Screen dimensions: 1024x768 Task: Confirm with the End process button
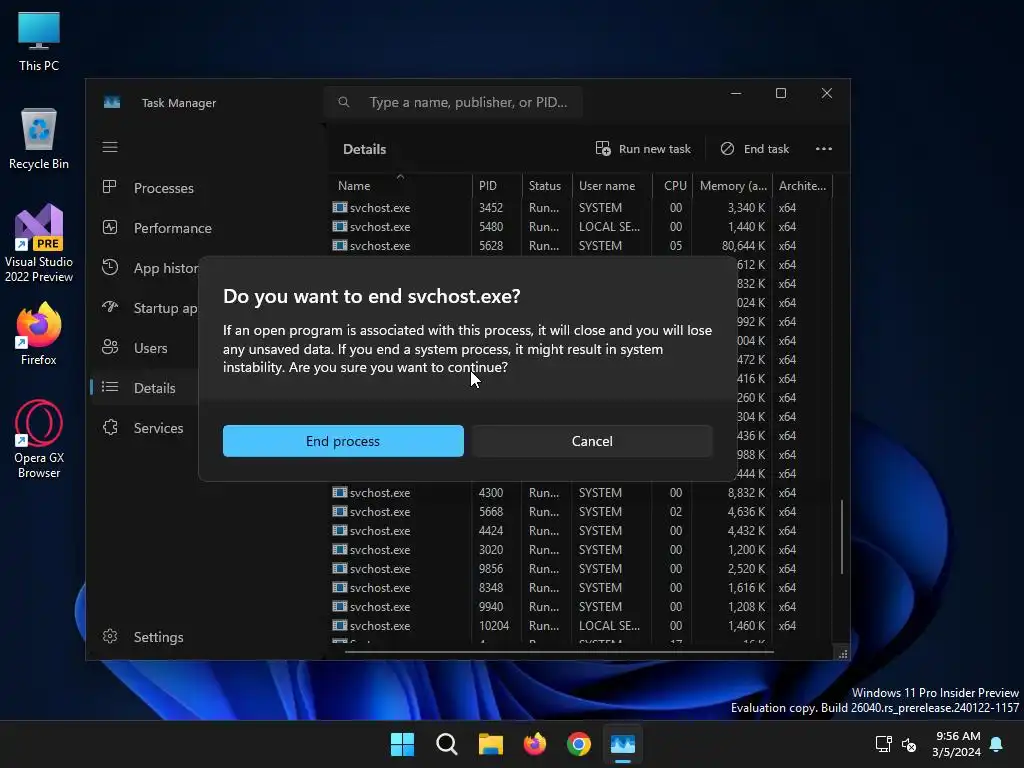coord(343,441)
